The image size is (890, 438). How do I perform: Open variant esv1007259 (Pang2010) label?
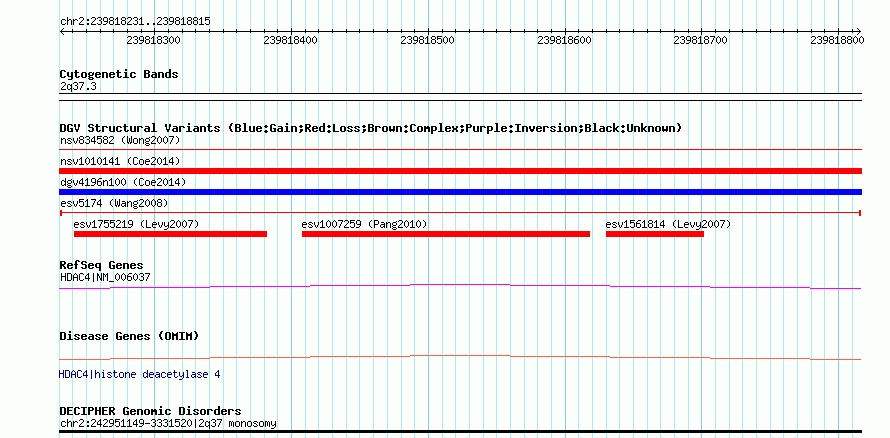(x=364, y=224)
